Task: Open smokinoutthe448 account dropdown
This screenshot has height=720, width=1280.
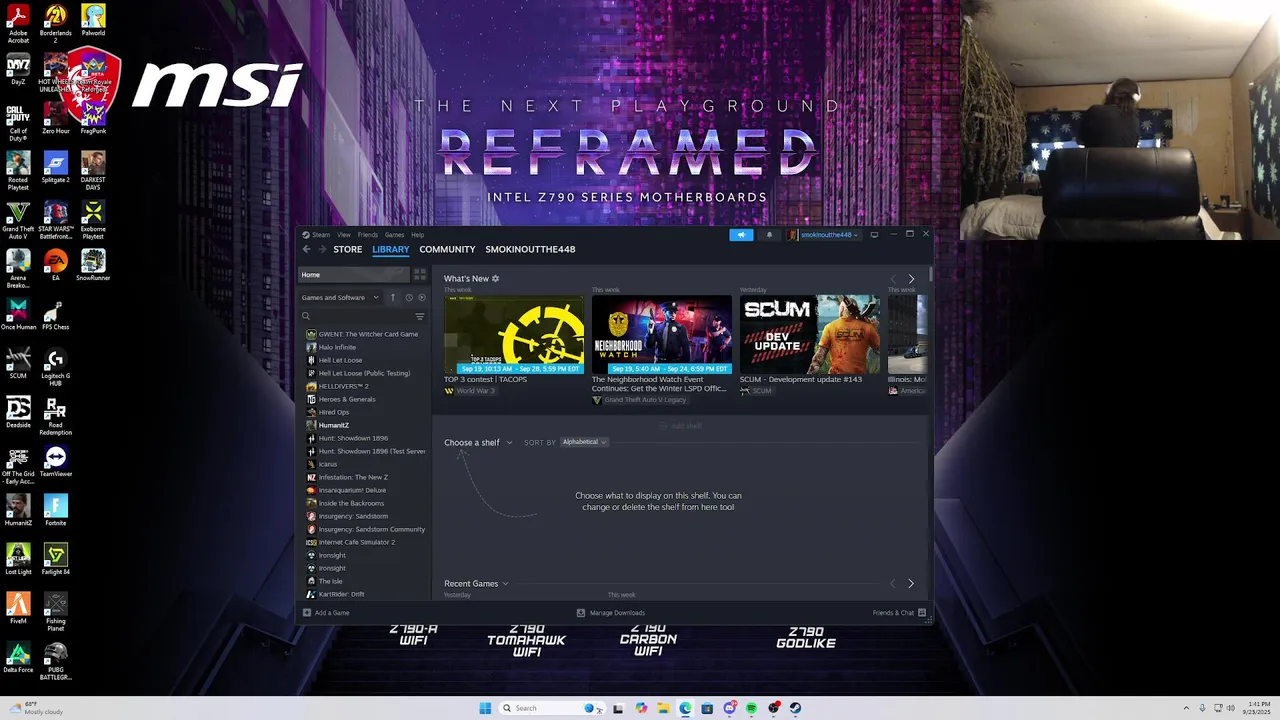Action: (x=823, y=235)
